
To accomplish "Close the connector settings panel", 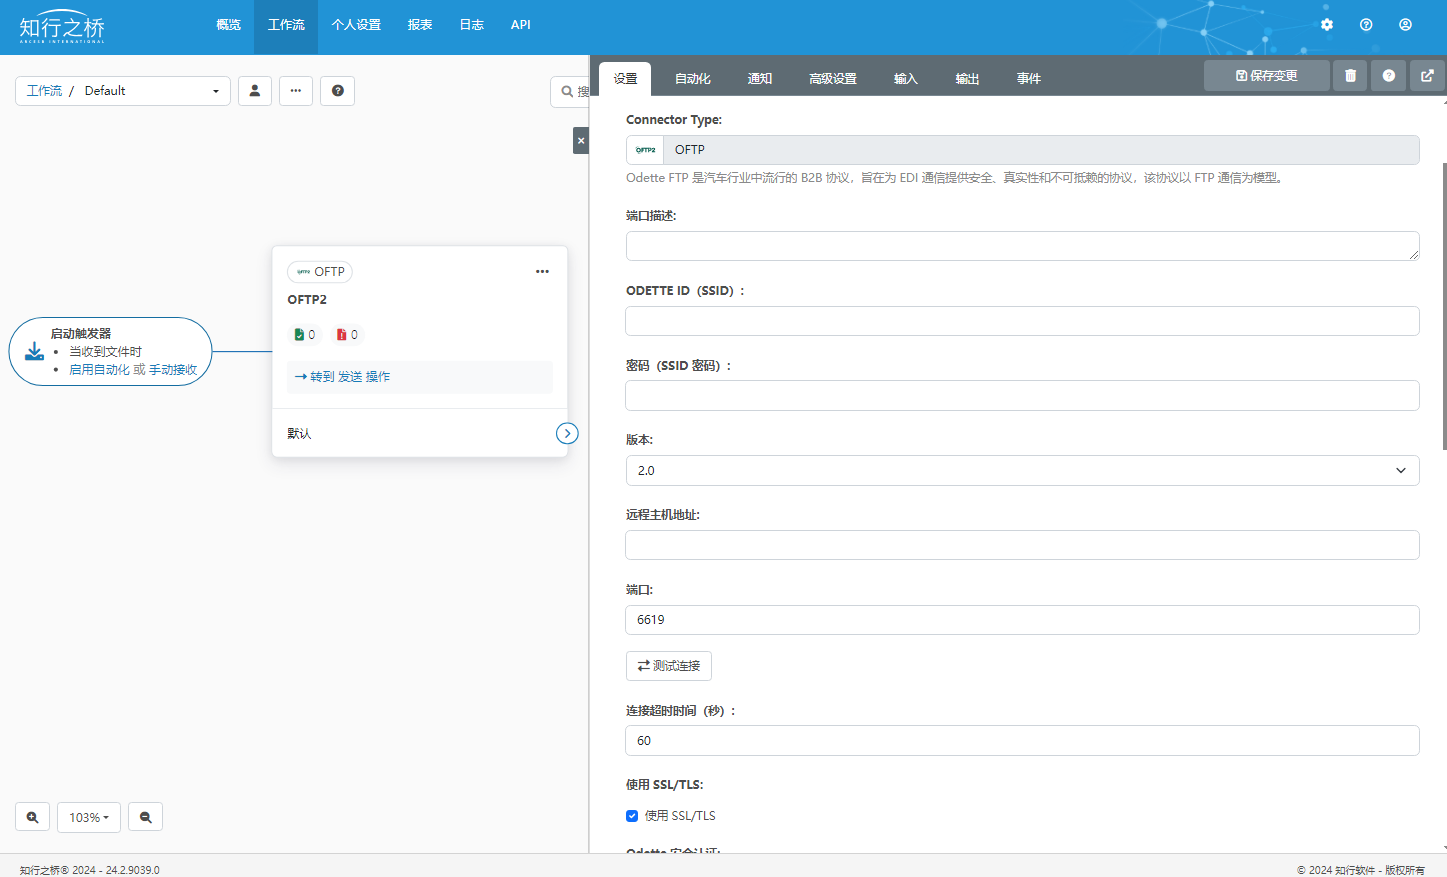I will 581,141.
